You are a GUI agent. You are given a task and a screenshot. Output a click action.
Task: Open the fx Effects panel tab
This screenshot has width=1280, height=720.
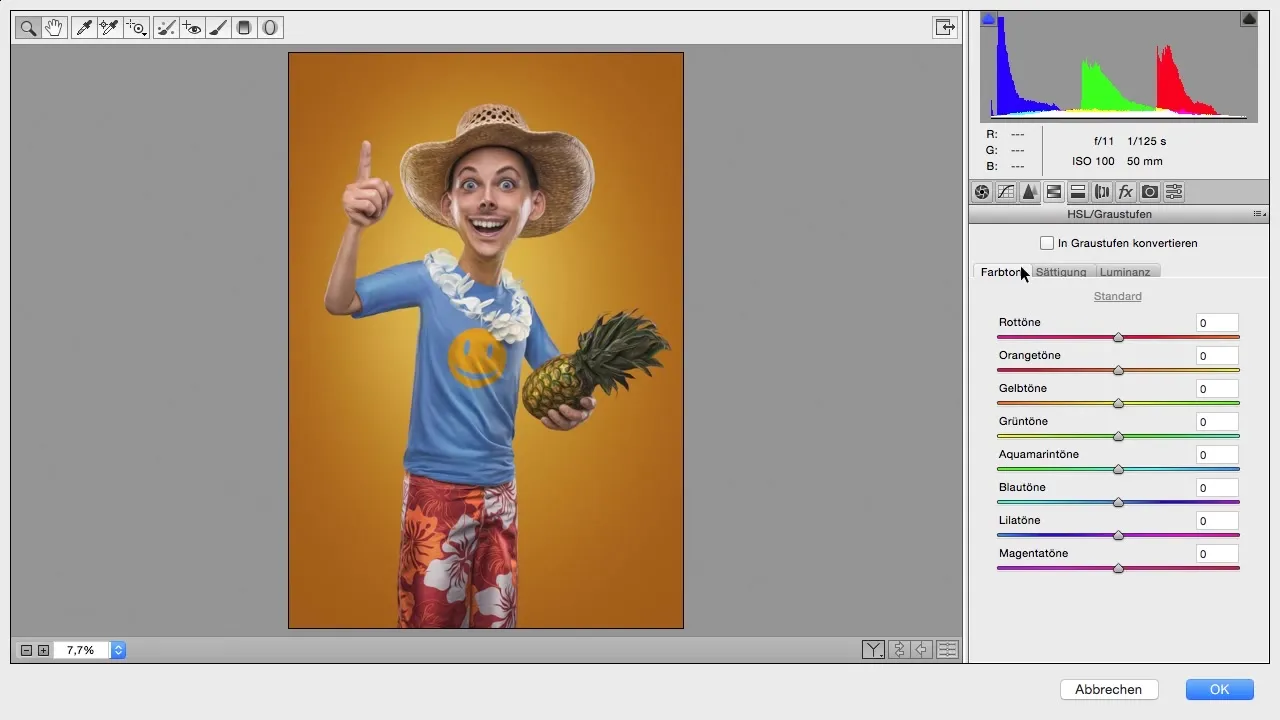(1126, 192)
